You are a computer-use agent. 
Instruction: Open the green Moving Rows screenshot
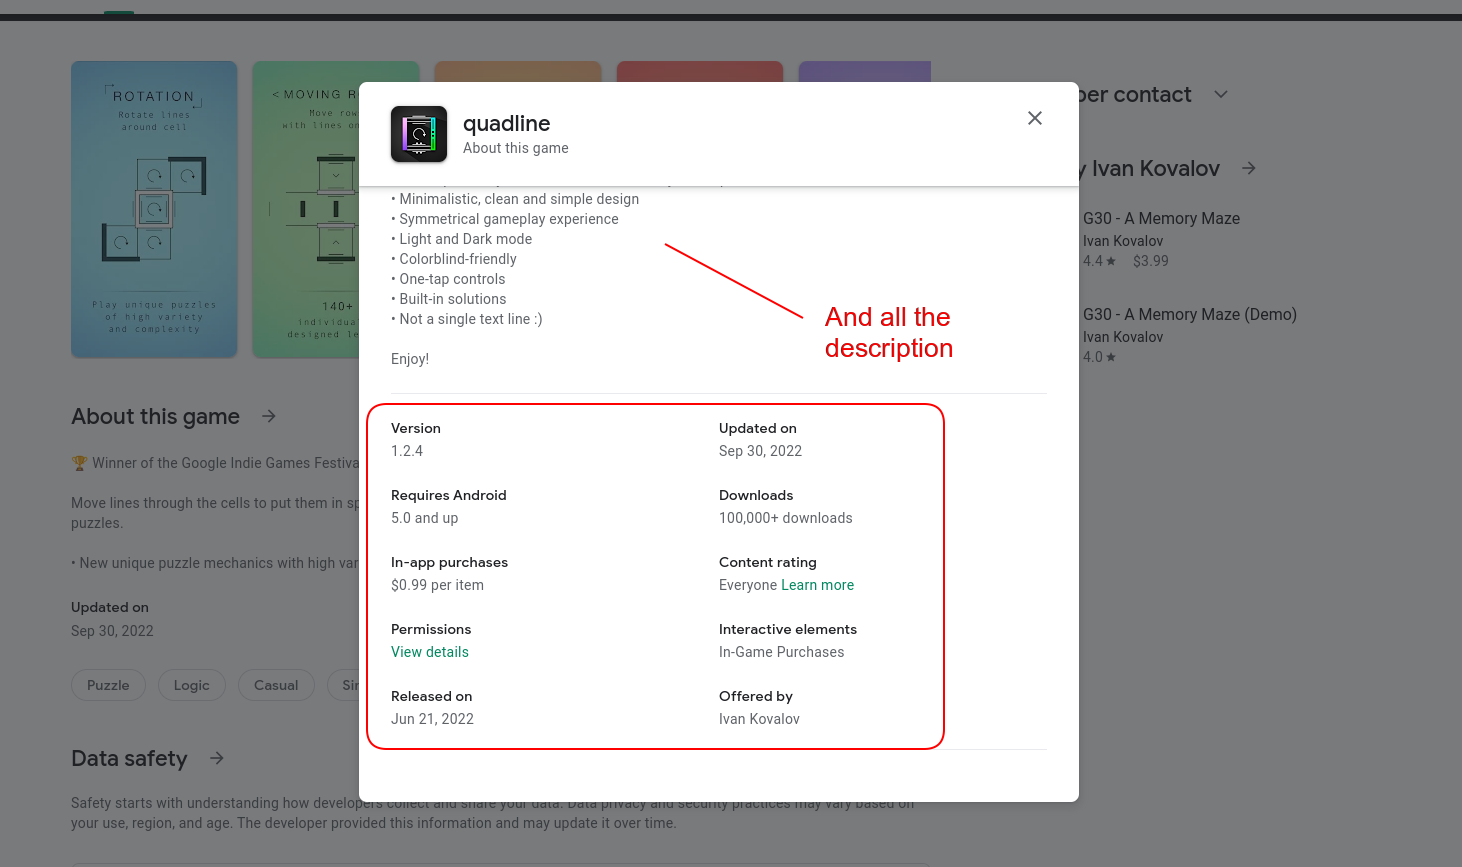[305, 209]
